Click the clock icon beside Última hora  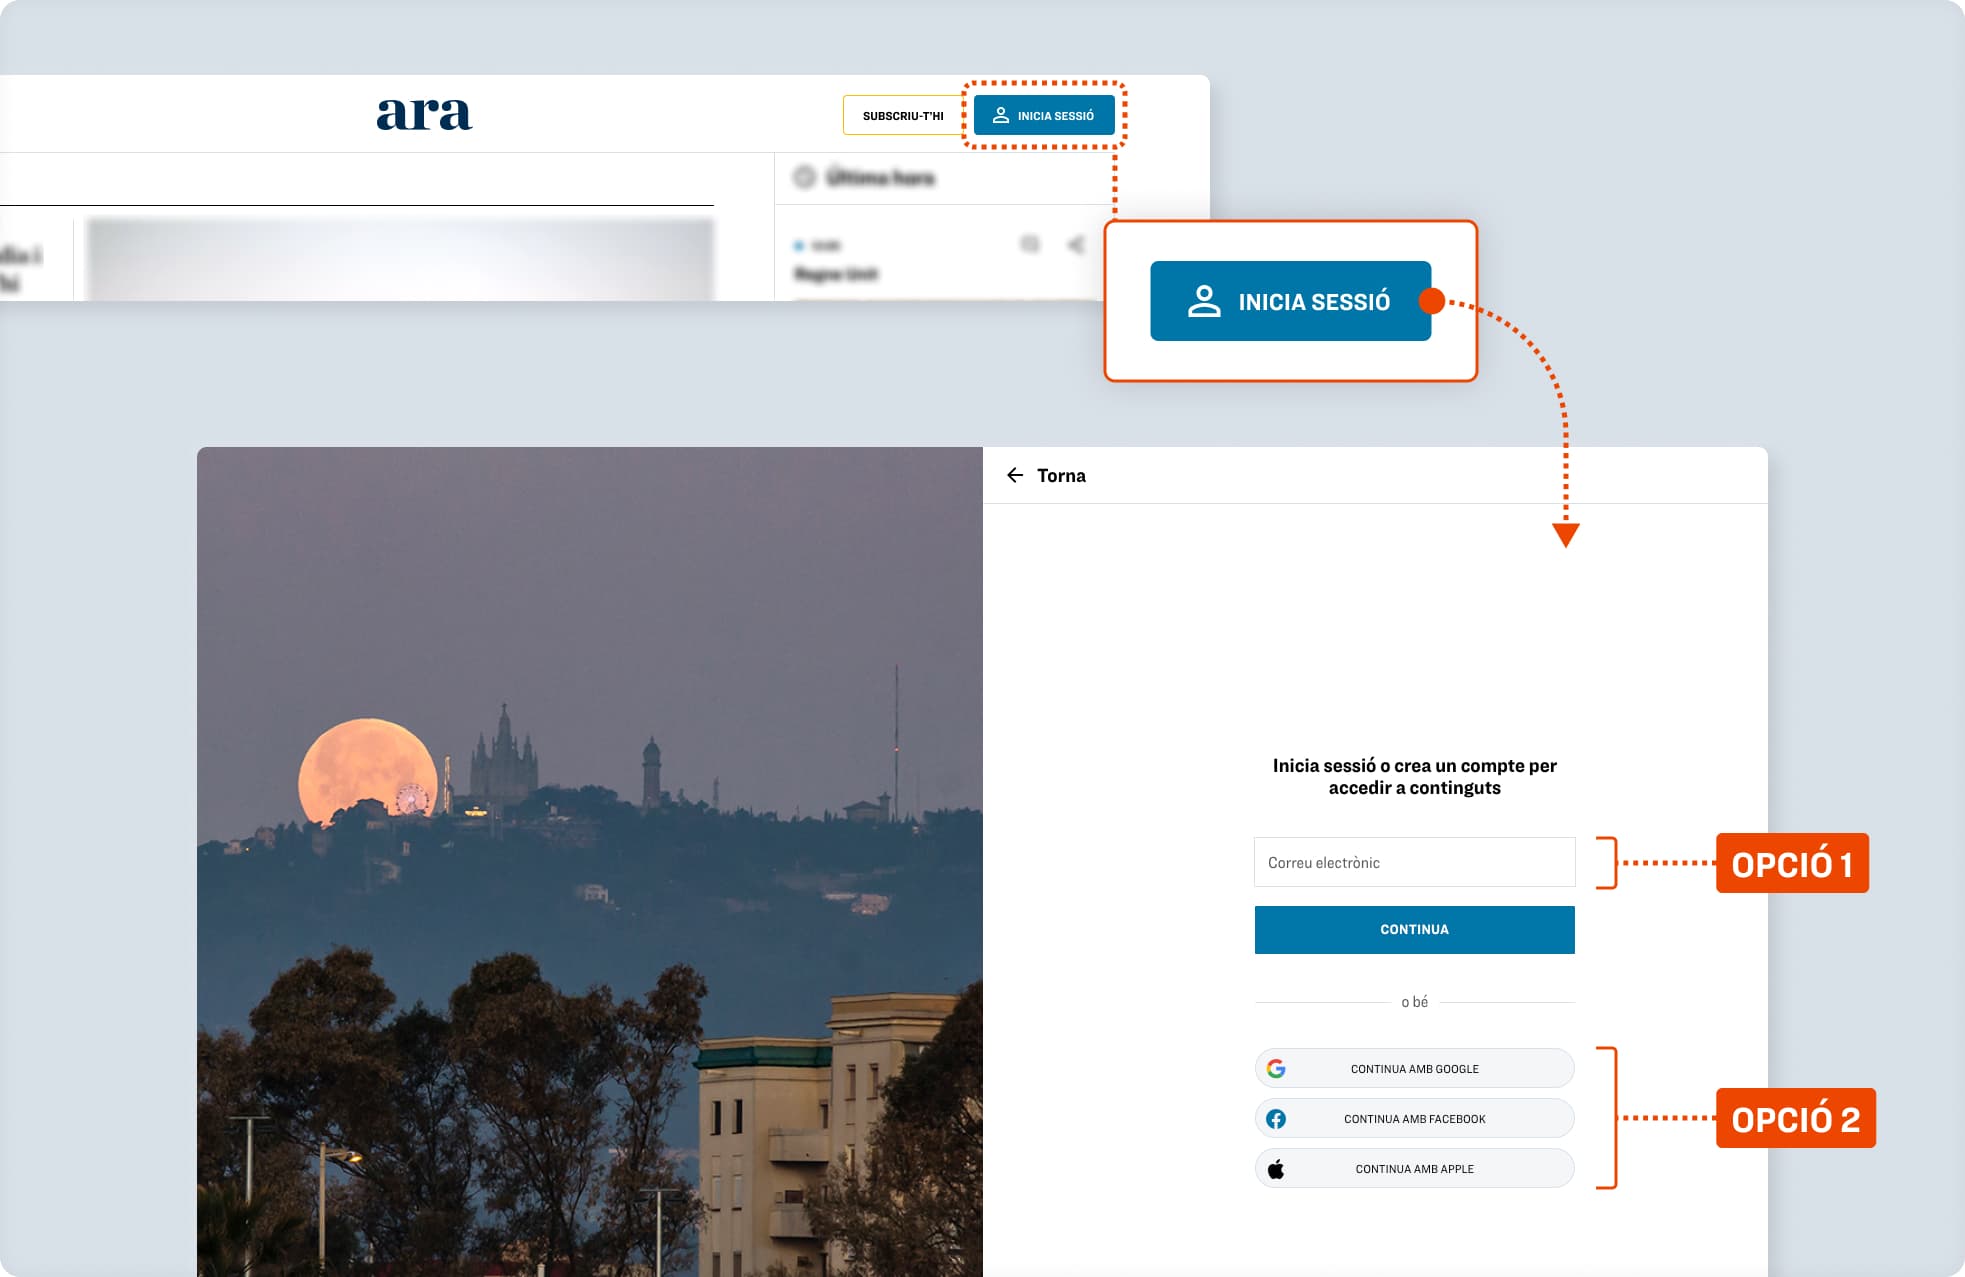(804, 178)
